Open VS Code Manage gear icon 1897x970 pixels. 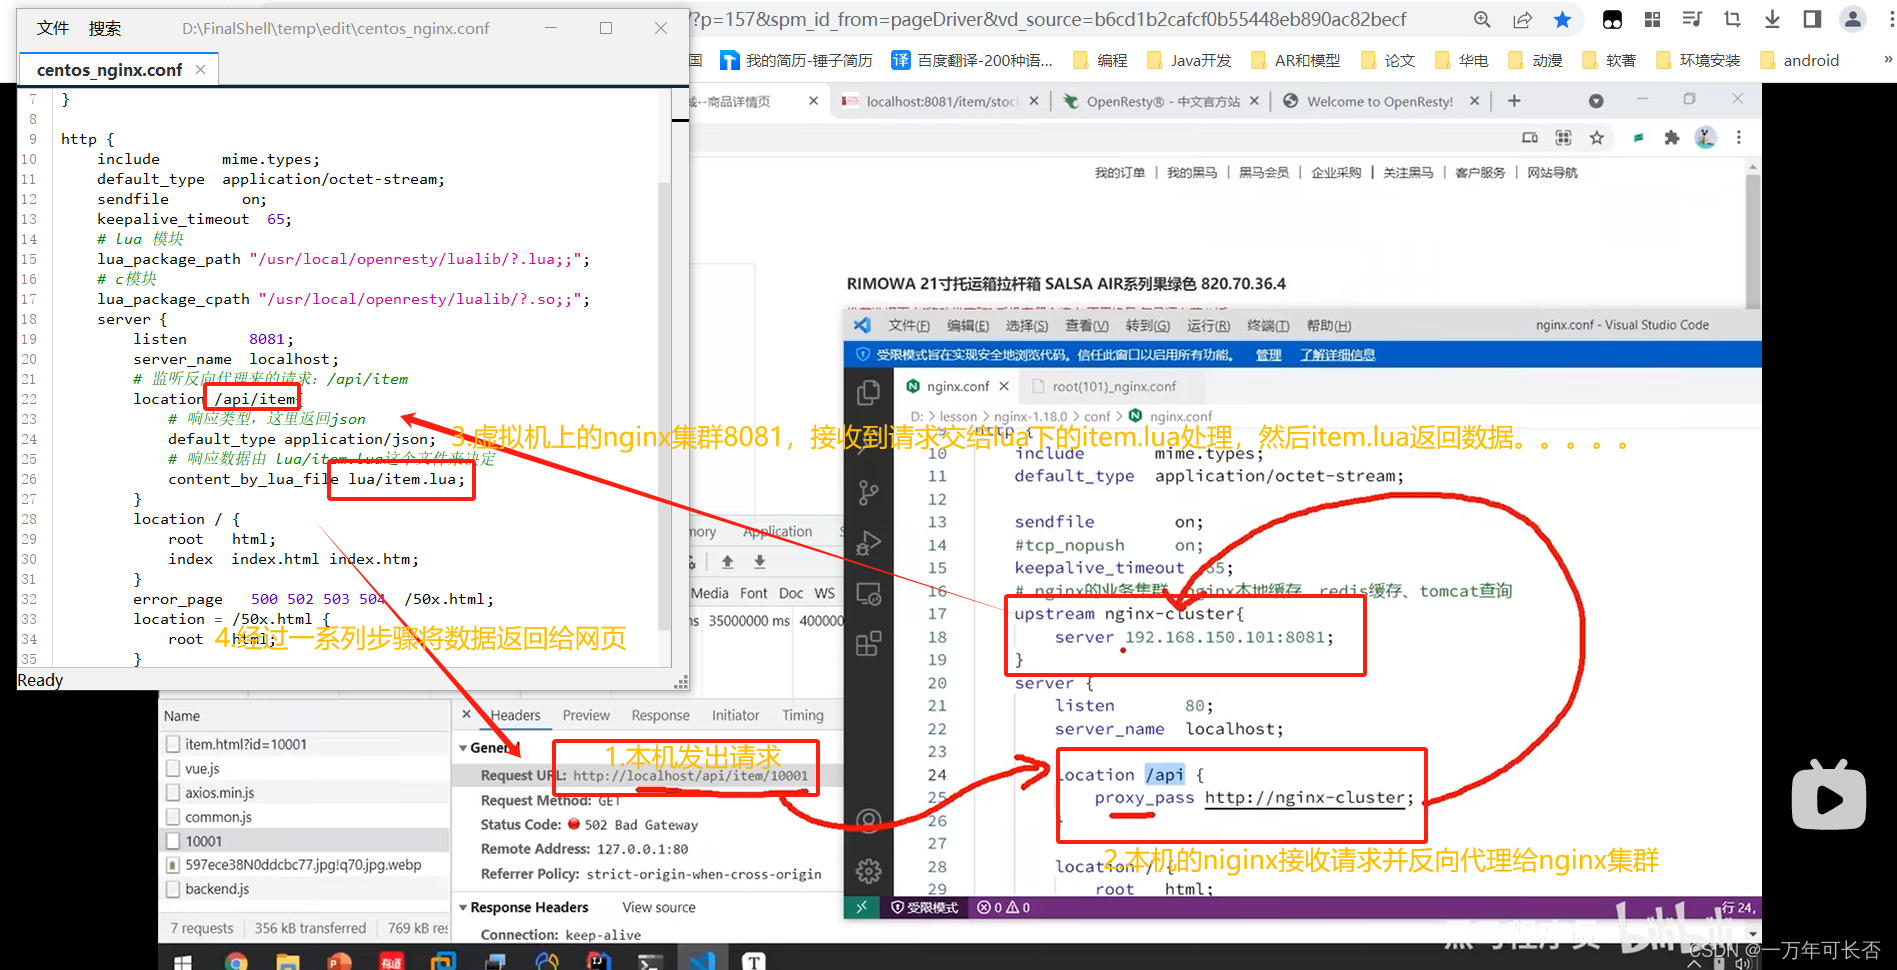coord(868,871)
